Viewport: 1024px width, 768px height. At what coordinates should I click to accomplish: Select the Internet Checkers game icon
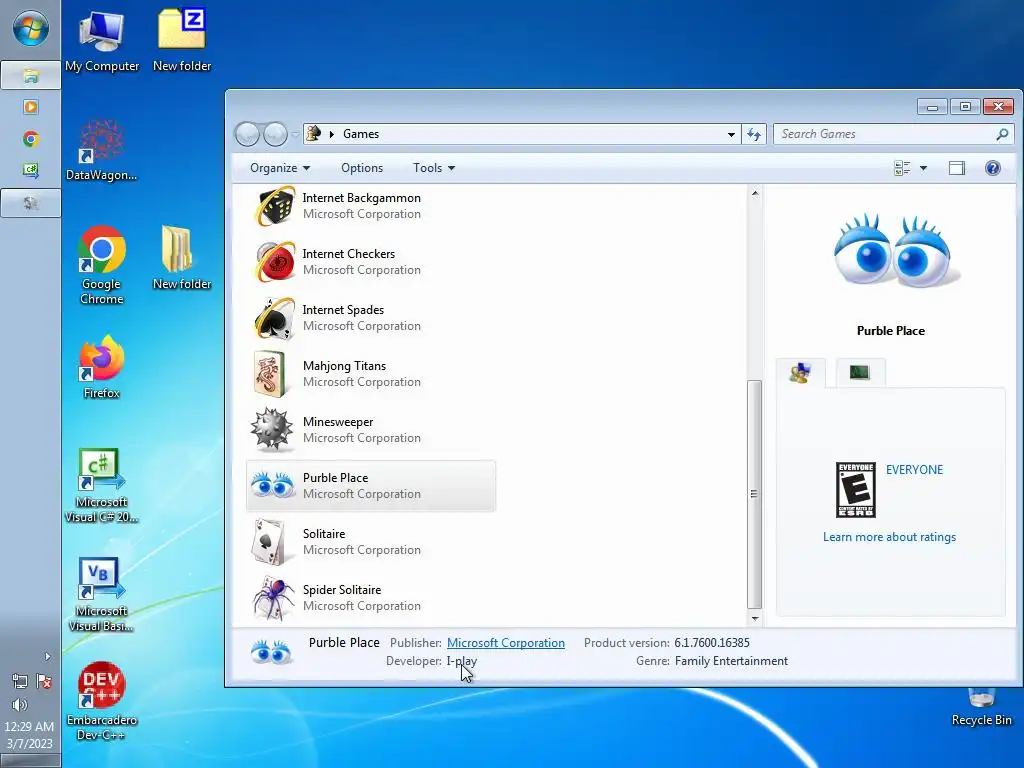pyautogui.click(x=274, y=262)
